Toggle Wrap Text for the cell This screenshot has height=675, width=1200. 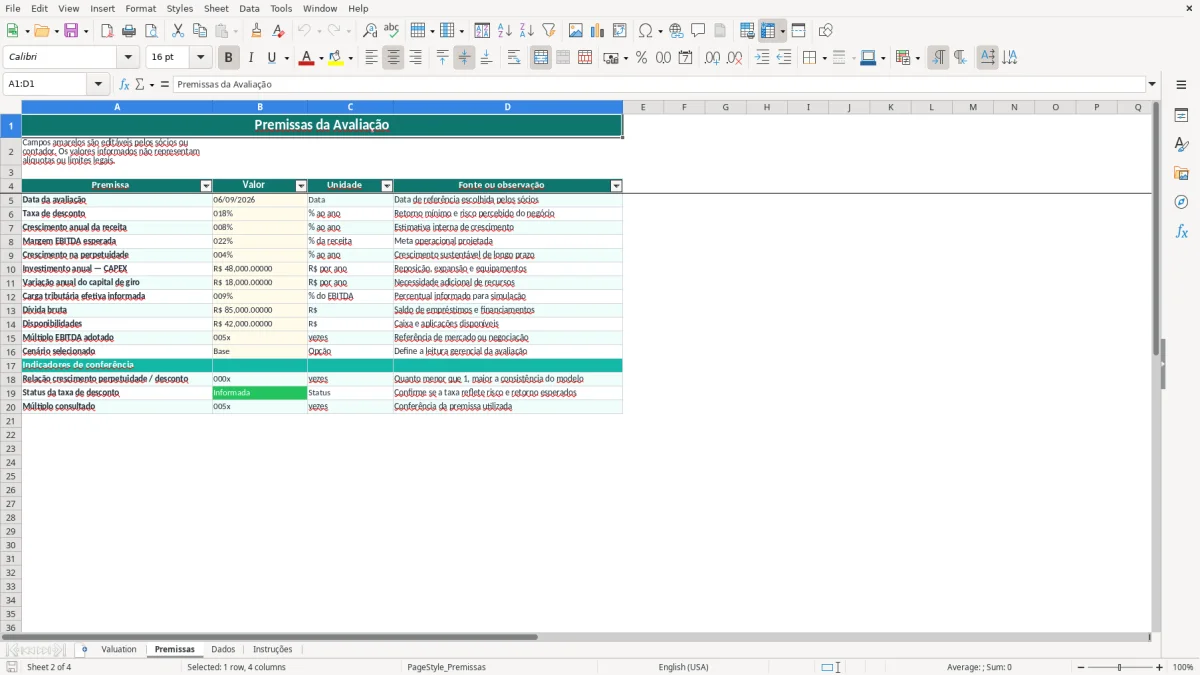click(514, 58)
